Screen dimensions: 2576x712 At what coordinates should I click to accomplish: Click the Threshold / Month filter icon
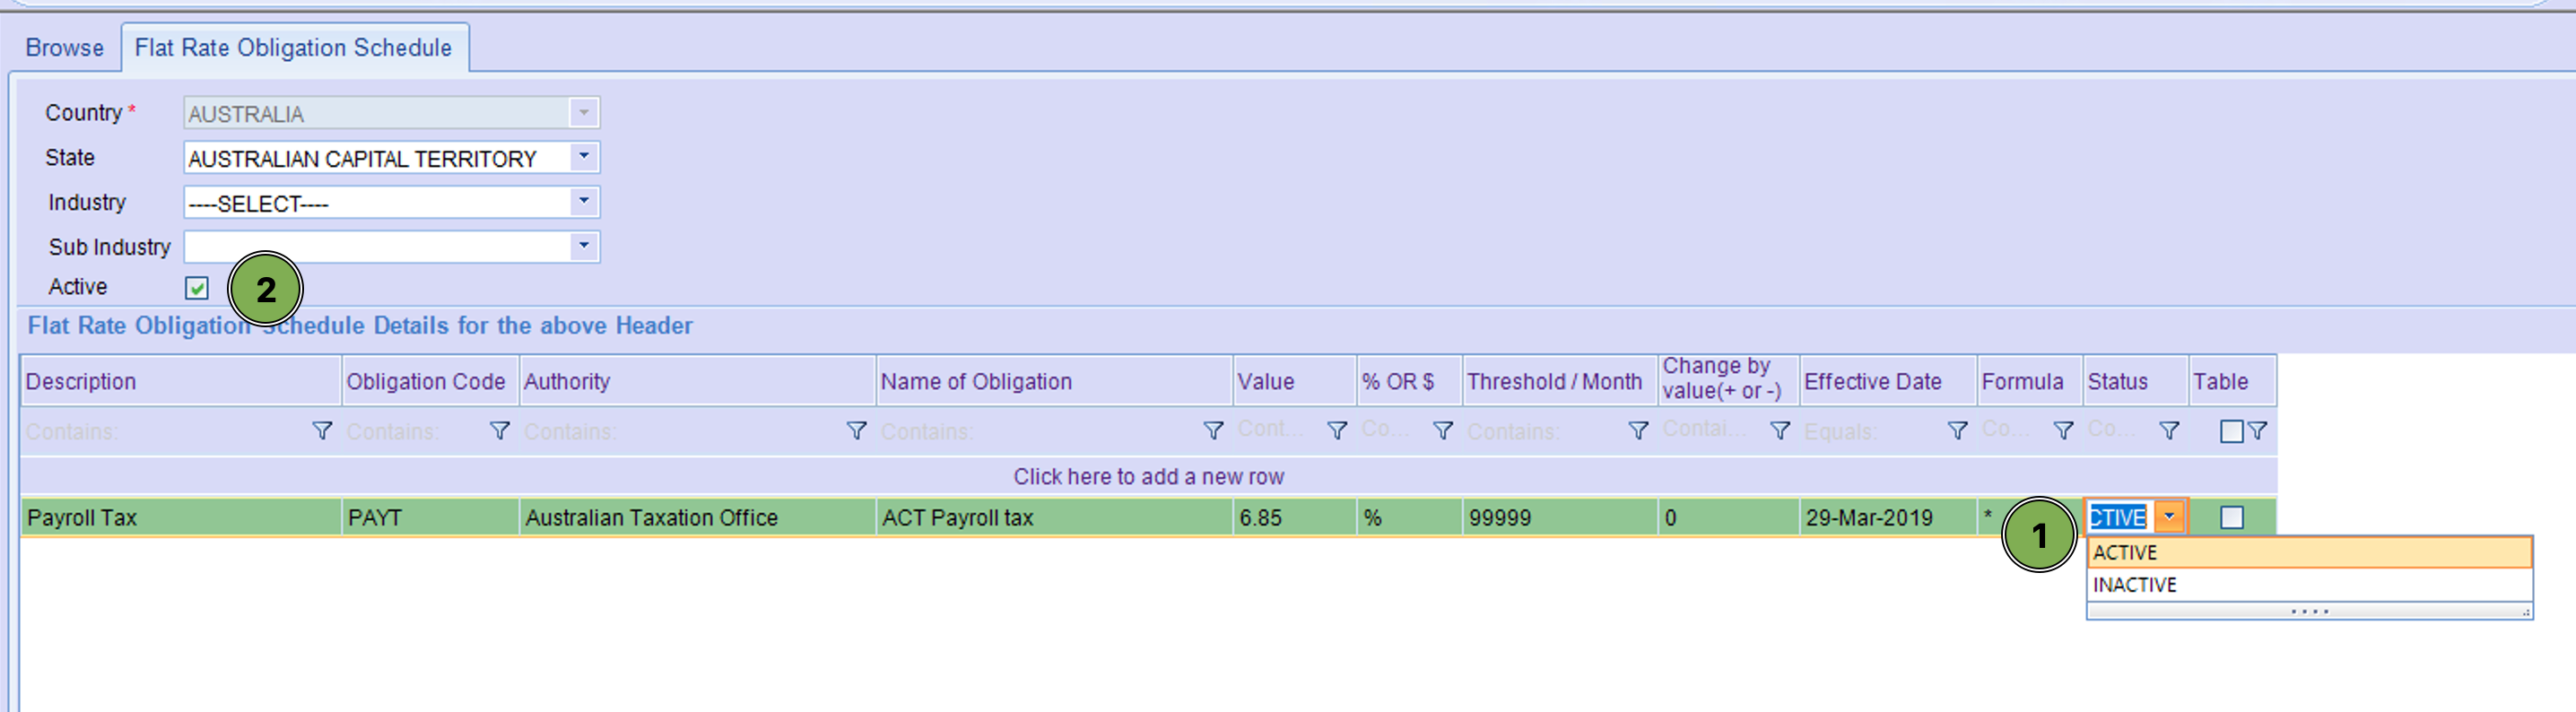[x=1638, y=431]
